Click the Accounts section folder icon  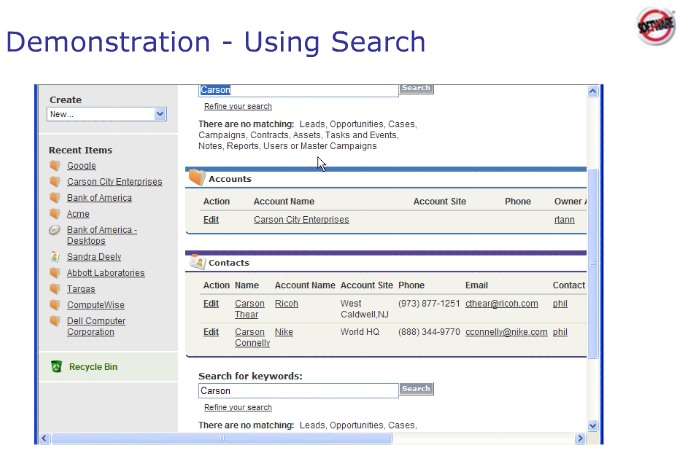click(197, 178)
